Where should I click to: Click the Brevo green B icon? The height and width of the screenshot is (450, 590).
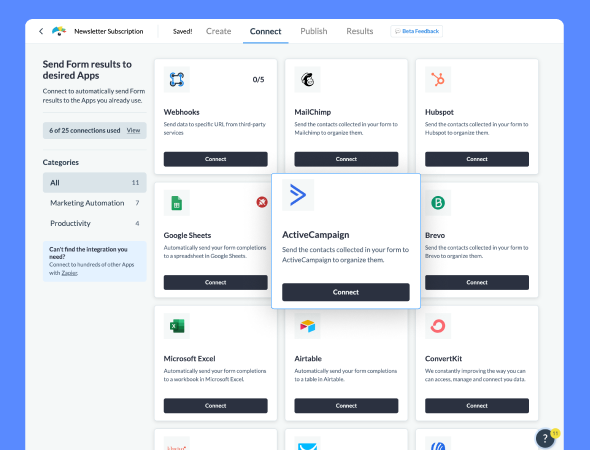pyautogui.click(x=438, y=203)
